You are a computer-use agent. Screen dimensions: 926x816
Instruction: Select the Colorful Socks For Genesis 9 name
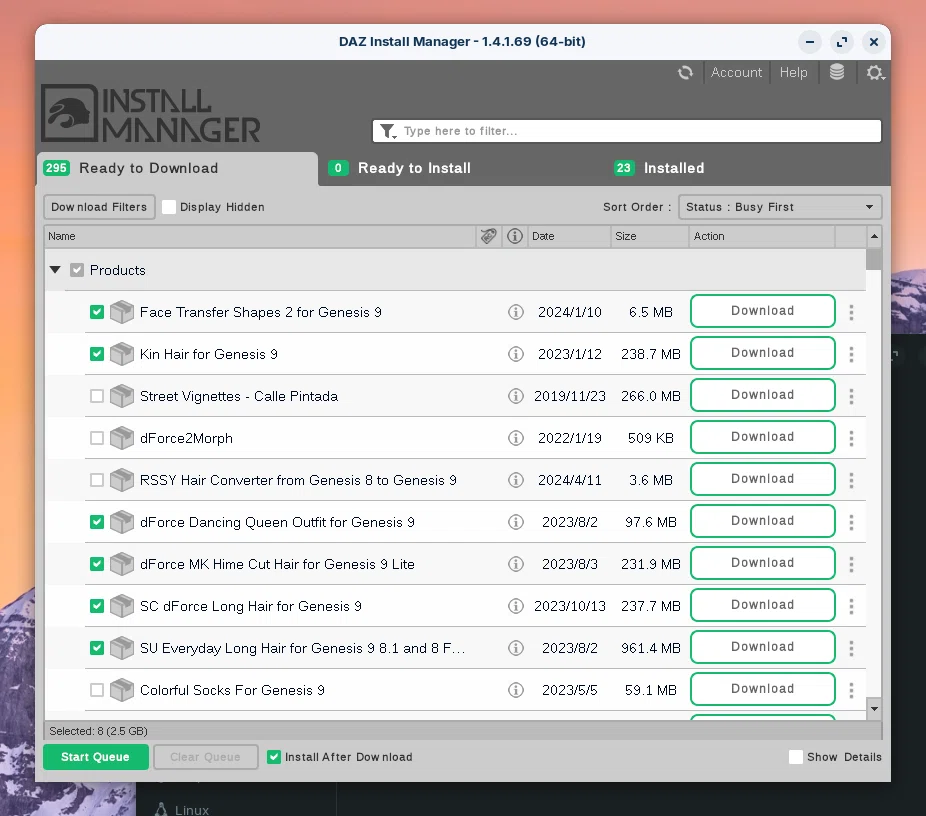[x=232, y=690]
